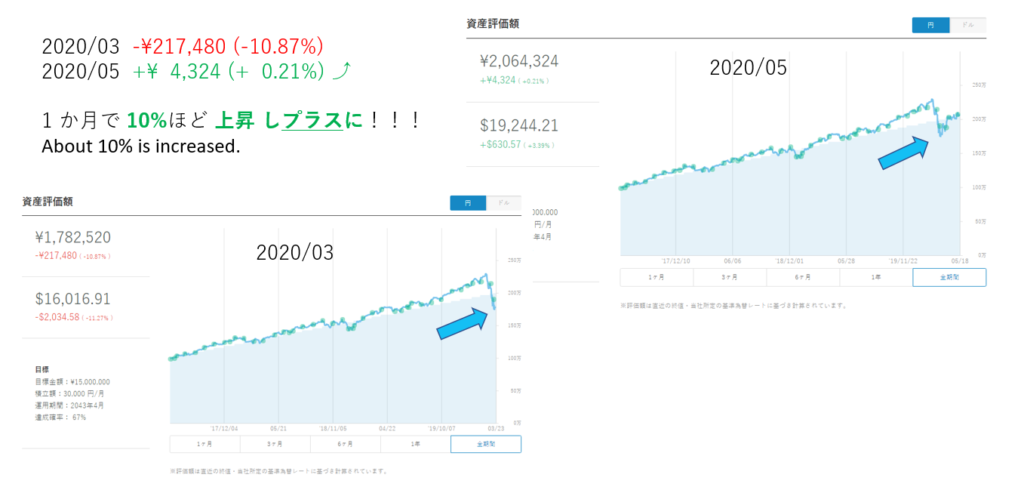Switch the 2020/05 chart to yen (円)
The image size is (1024, 493).
click(x=931, y=26)
